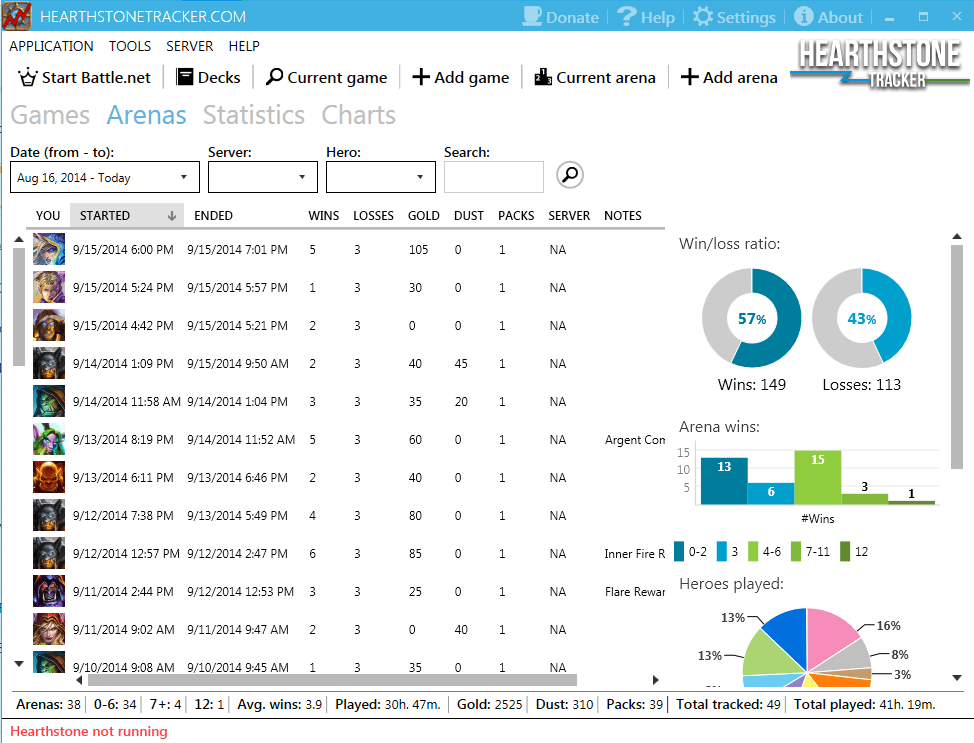The image size is (974, 743).
Task: Select the 0-2 wins legend swatch
Action: (678, 551)
